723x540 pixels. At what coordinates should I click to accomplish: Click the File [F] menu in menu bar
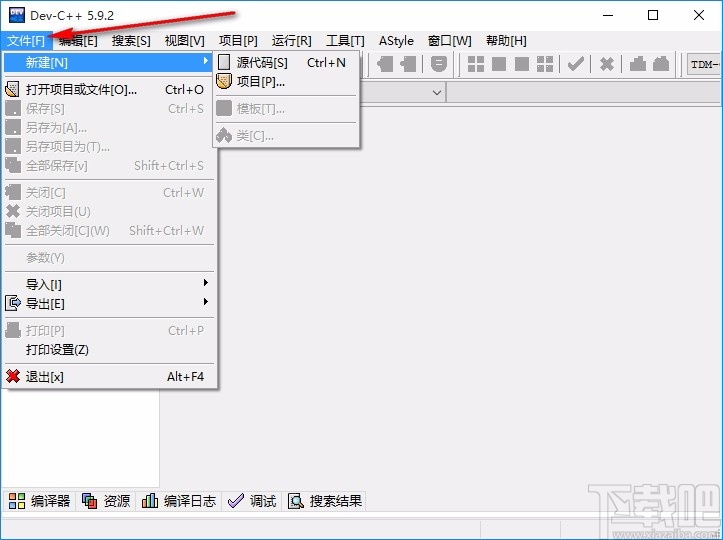click(x=26, y=41)
